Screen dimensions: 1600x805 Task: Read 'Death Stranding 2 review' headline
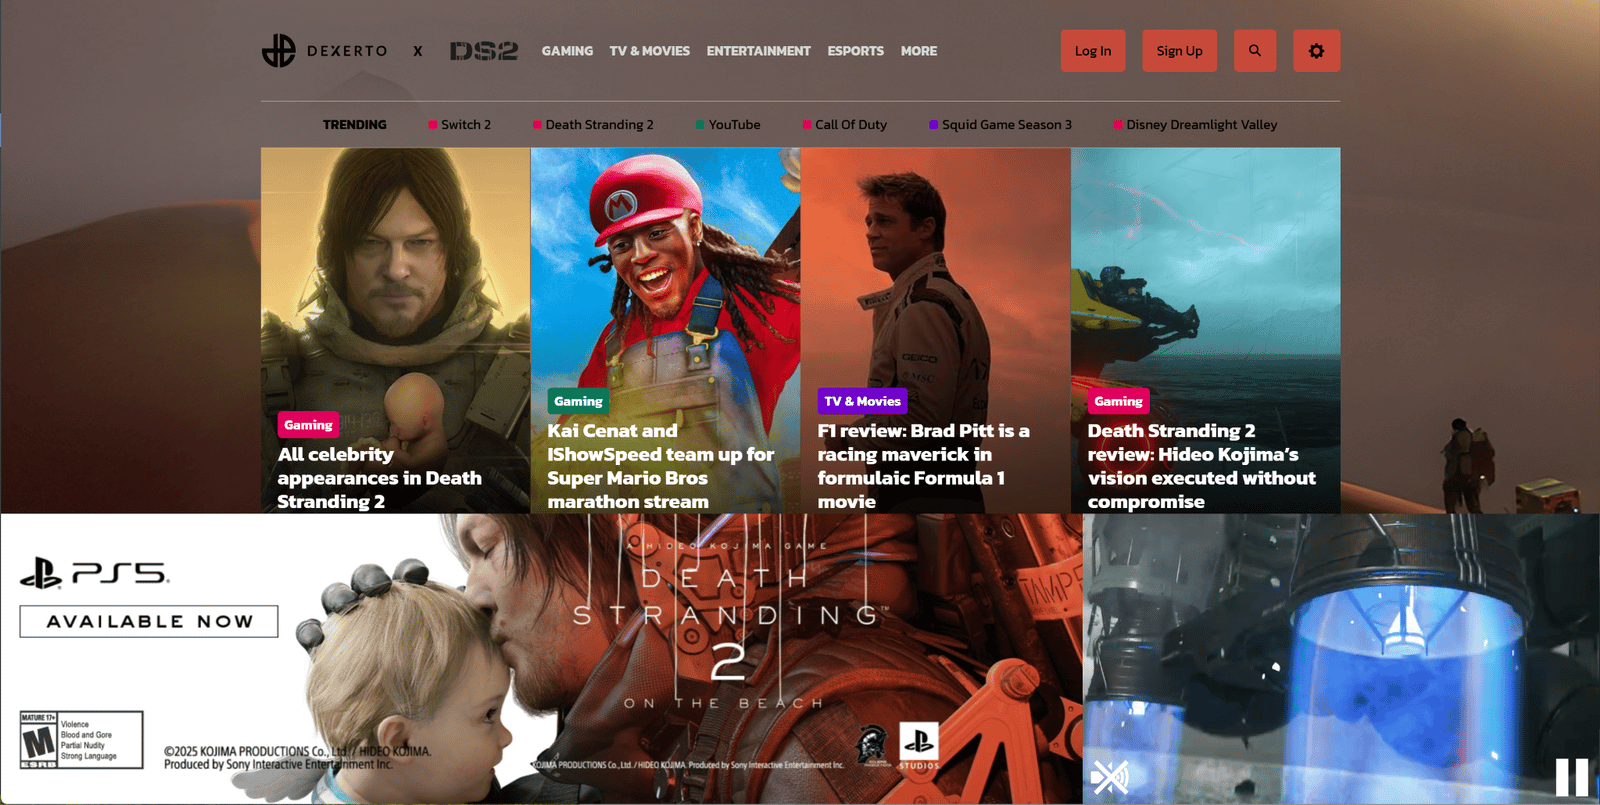coord(1202,466)
